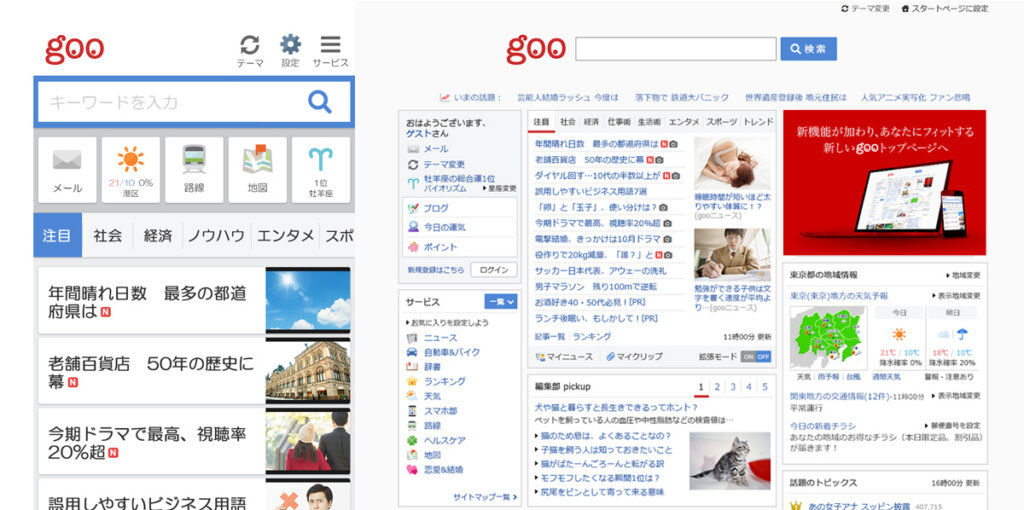Open the サービス hamburger menu

coord(330,44)
